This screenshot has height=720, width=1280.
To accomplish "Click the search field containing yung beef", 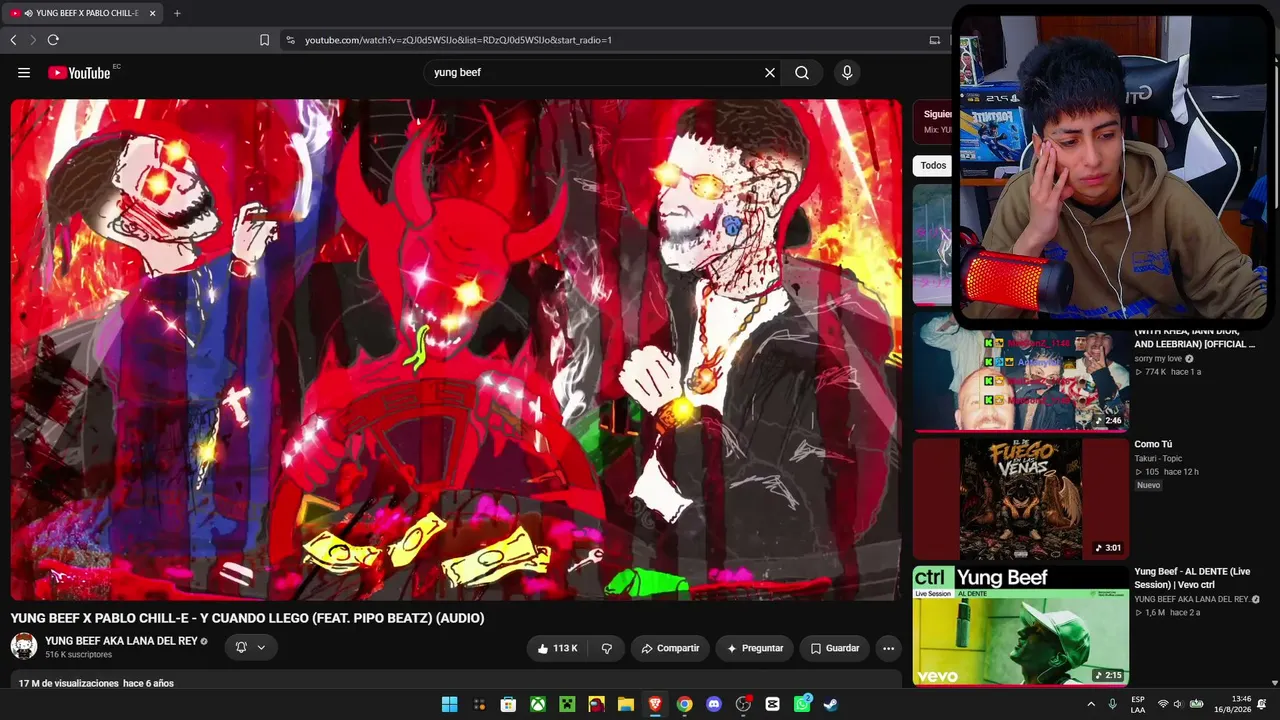I will tap(595, 73).
